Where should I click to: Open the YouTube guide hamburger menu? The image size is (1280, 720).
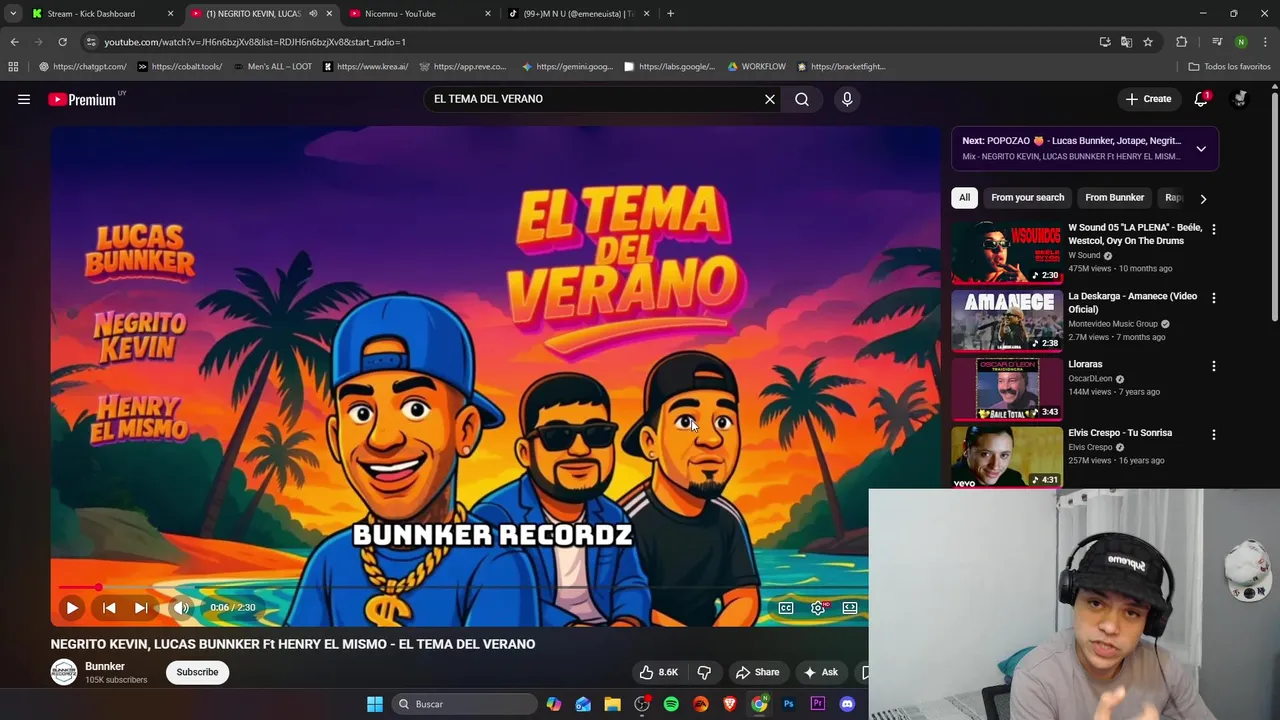coord(24,99)
